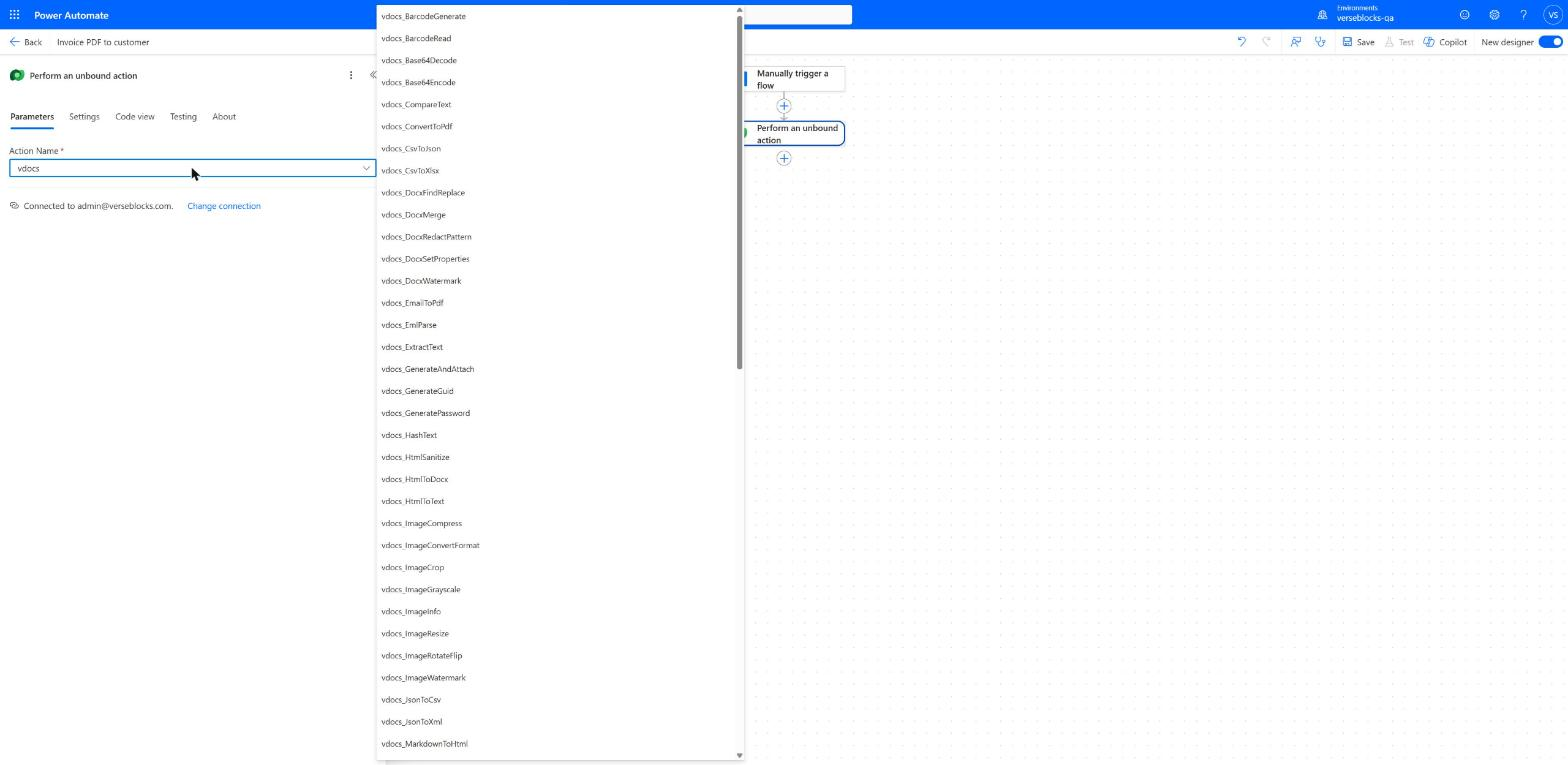This screenshot has width=1568, height=765.
Task: Choose vdocs_ImageWatermark from list
Action: pyautogui.click(x=556, y=677)
